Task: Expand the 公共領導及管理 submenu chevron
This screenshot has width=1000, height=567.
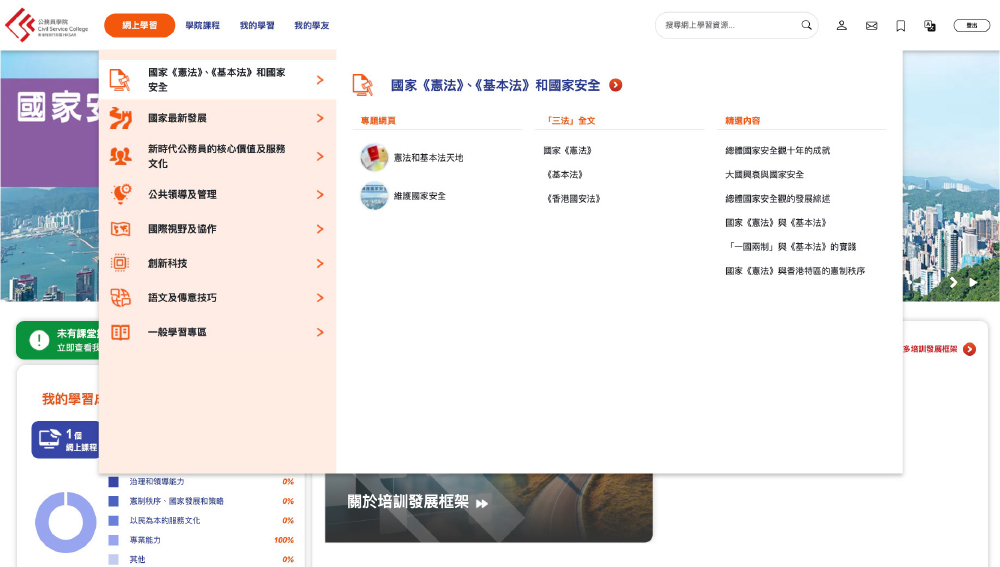Action: [x=320, y=194]
